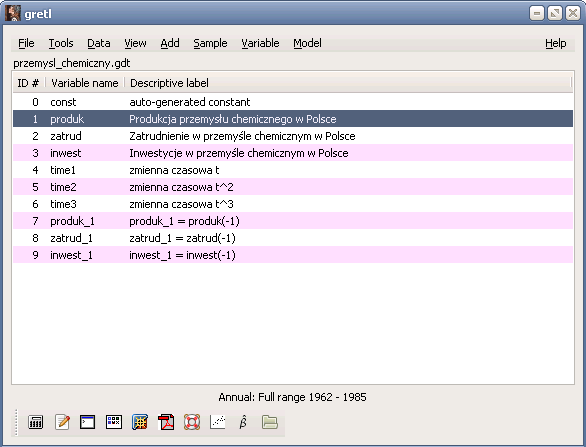This screenshot has height=447, width=586.
Task: Select the time2 variable row
Action: point(293,187)
